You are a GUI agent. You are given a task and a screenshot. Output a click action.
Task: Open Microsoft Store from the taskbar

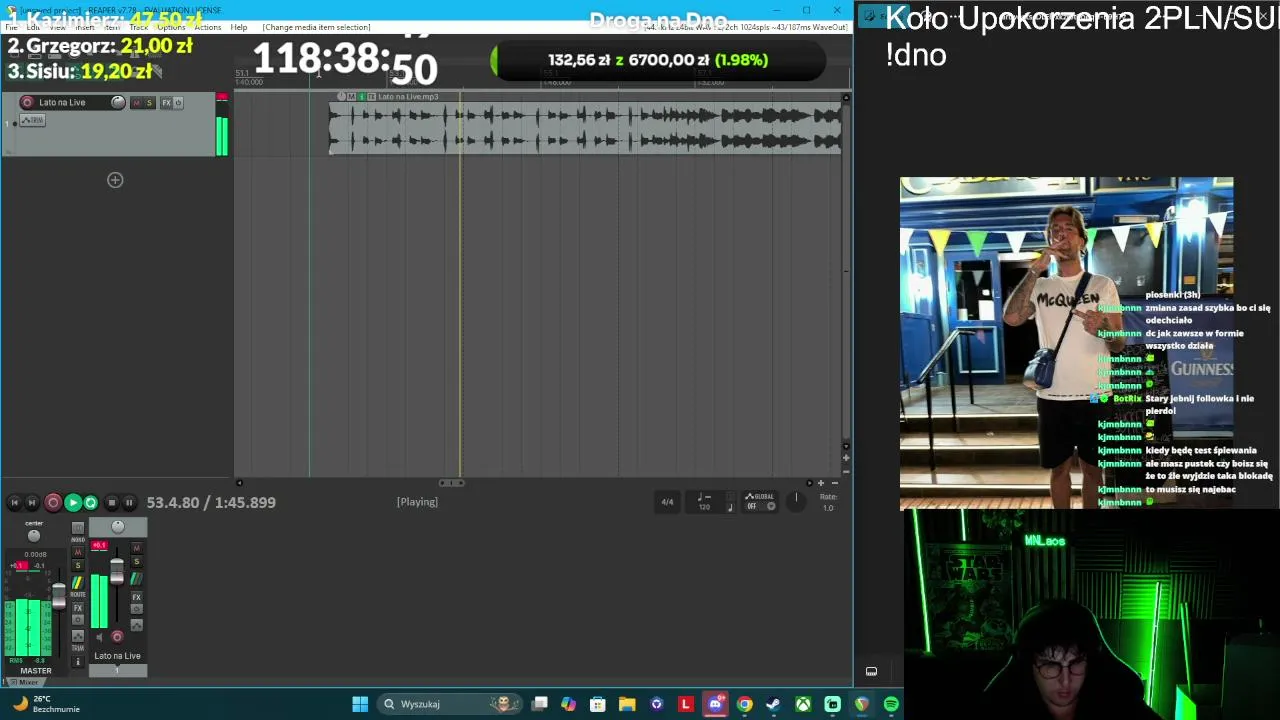[598, 704]
